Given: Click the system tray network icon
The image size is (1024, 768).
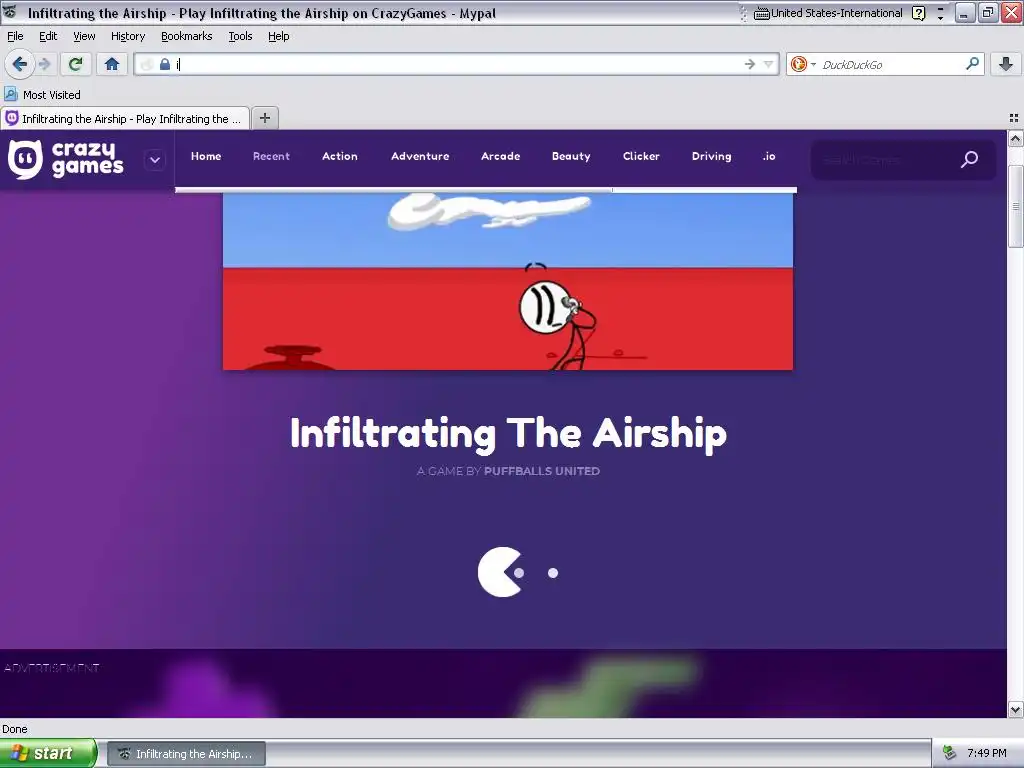Looking at the screenshot, I should [950, 753].
